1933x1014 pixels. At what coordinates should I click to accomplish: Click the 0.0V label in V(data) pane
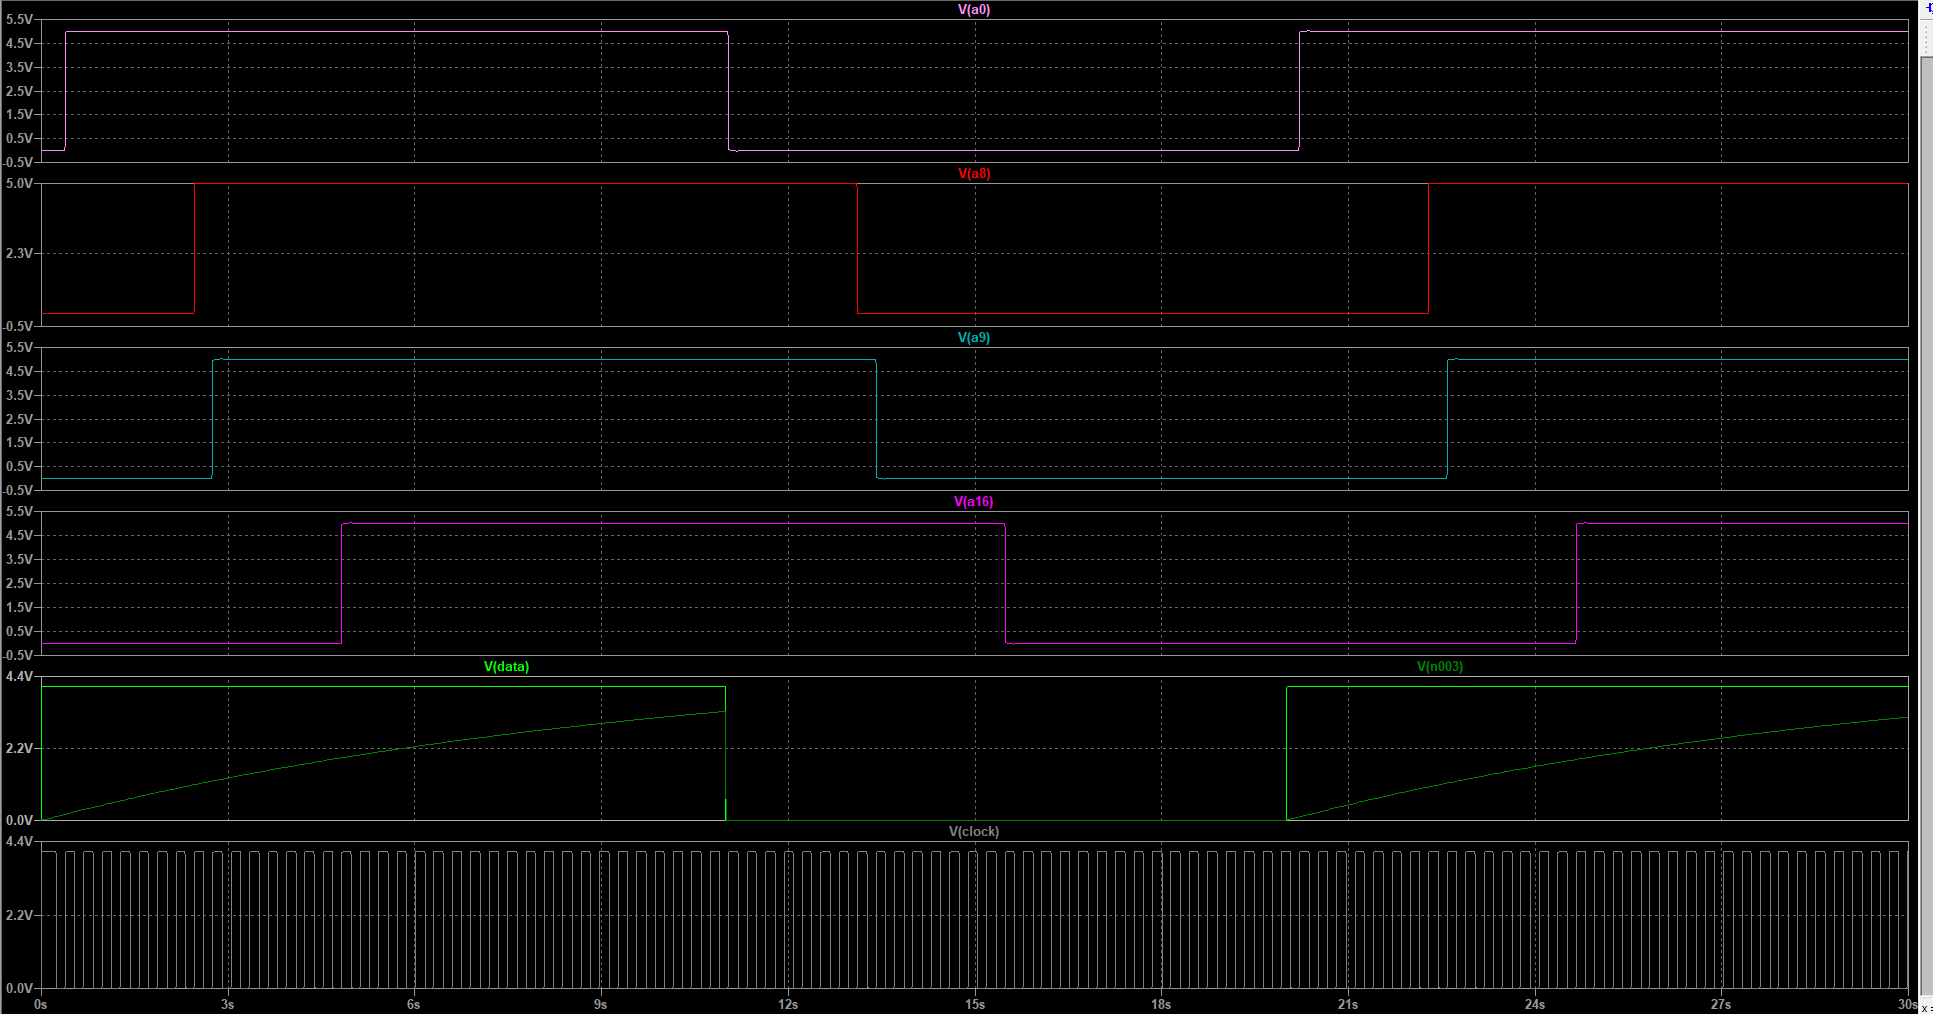pos(19,820)
